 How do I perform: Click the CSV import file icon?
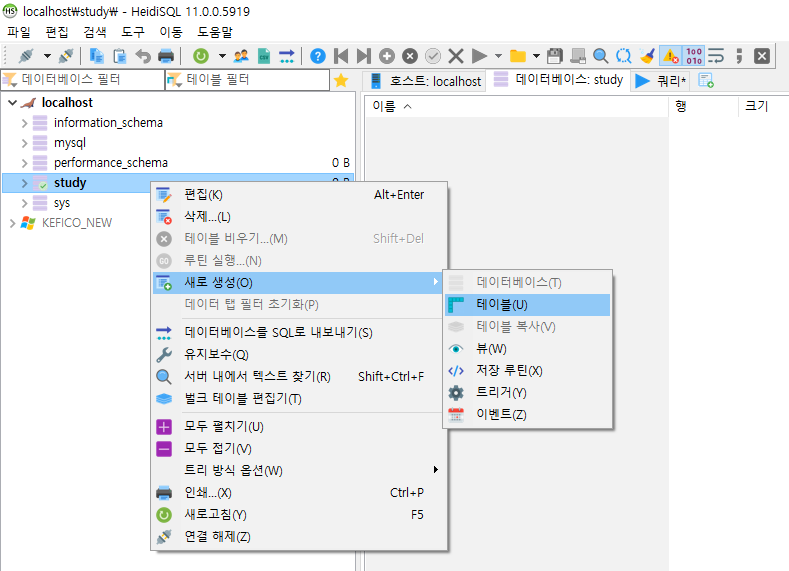click(x=264, y=56)
